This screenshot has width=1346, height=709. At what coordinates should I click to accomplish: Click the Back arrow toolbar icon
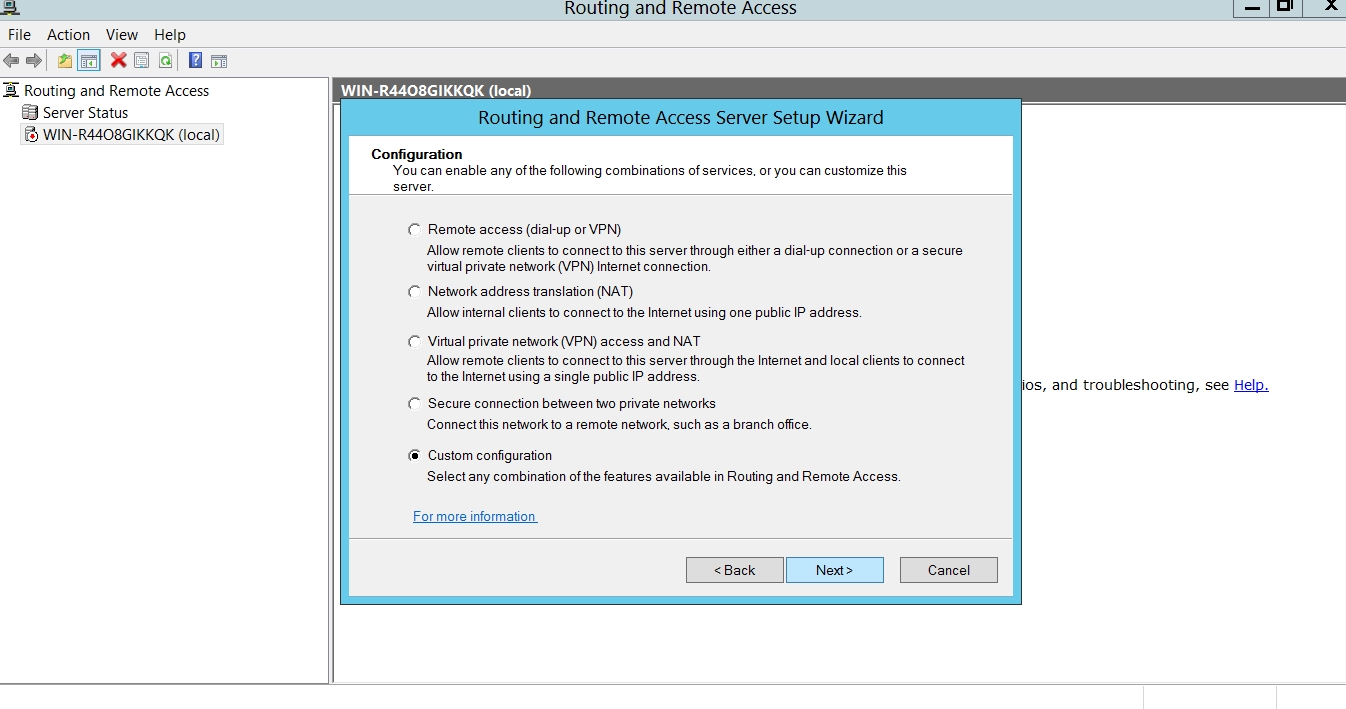pos(12,61)
